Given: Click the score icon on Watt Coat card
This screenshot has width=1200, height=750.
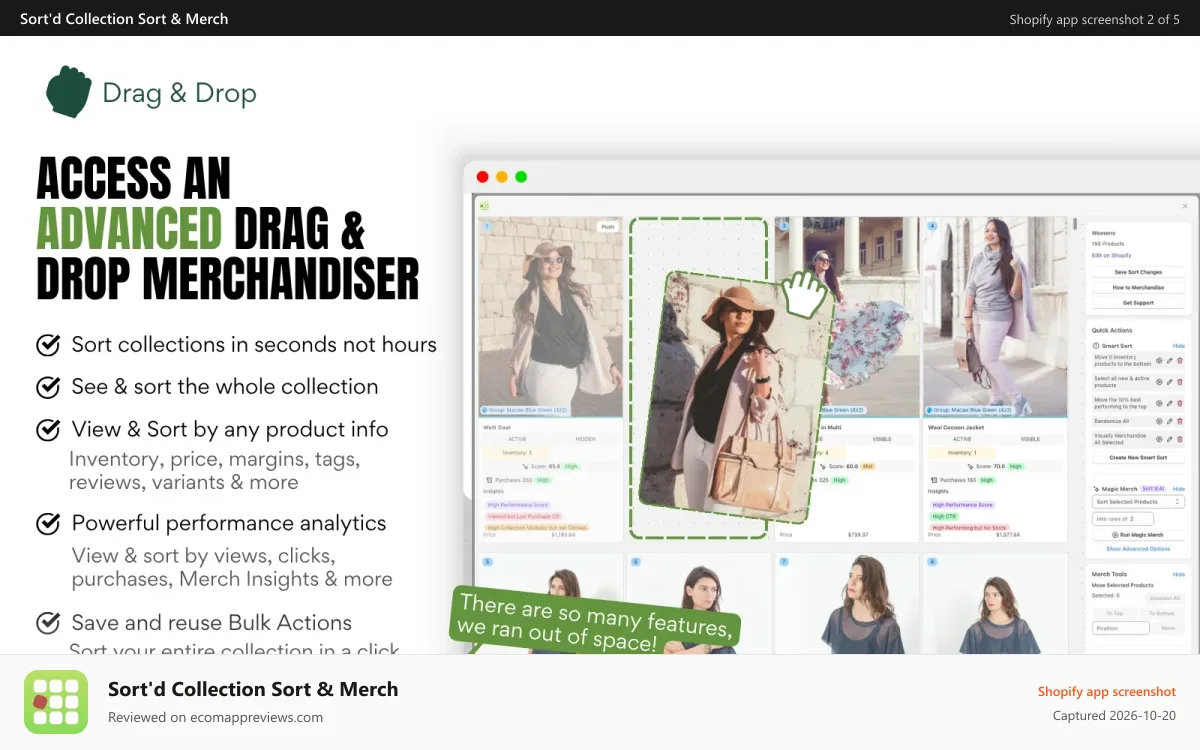Looking at the screenshot, I should (526, 466).
